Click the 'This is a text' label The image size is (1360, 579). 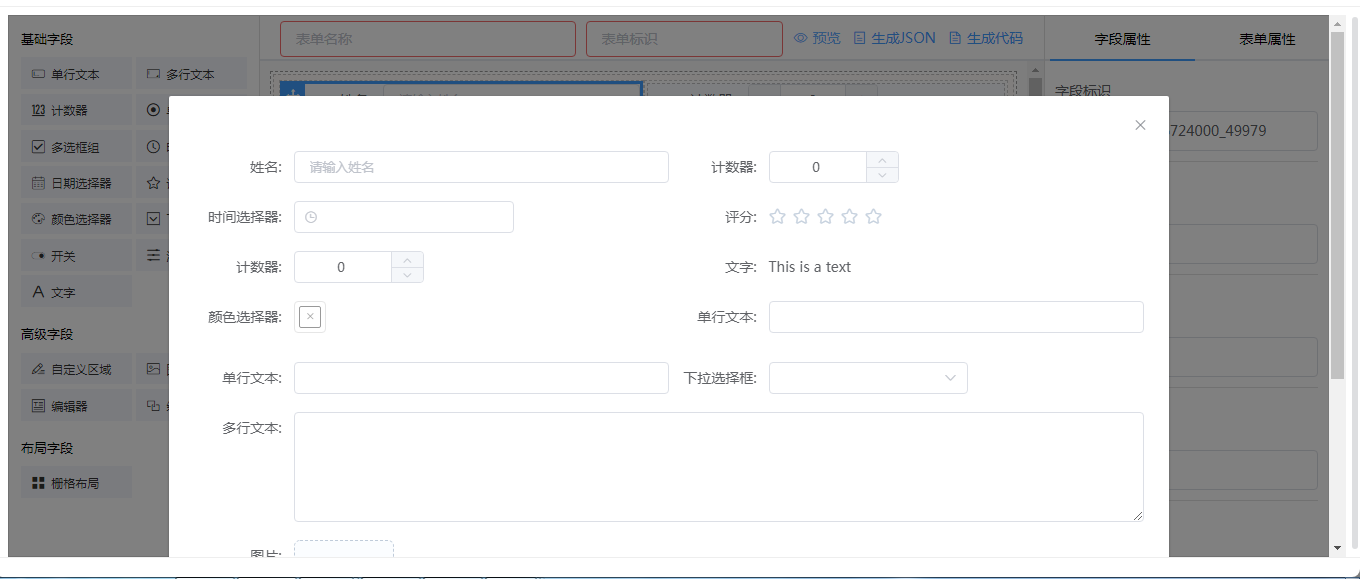click(x=810, y=267)
